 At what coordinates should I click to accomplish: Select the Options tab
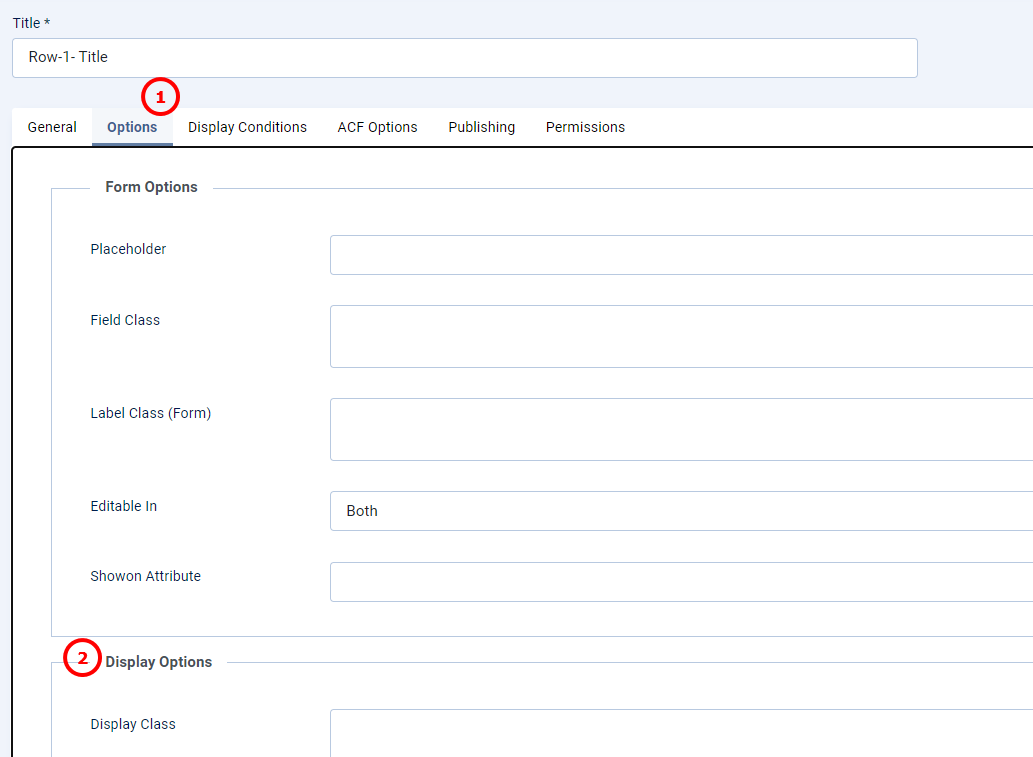click(132, 127)
